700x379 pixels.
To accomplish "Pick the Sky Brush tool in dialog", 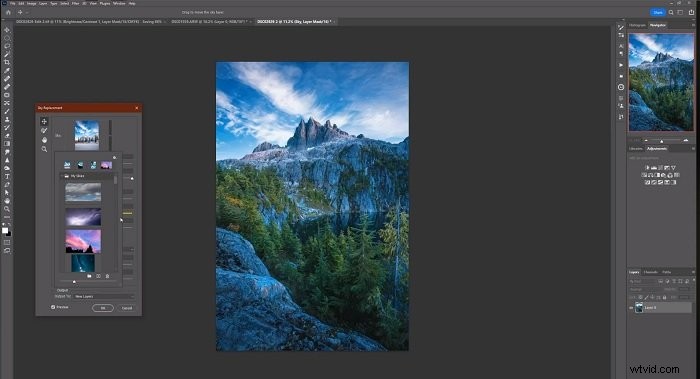I will point(44,130).
